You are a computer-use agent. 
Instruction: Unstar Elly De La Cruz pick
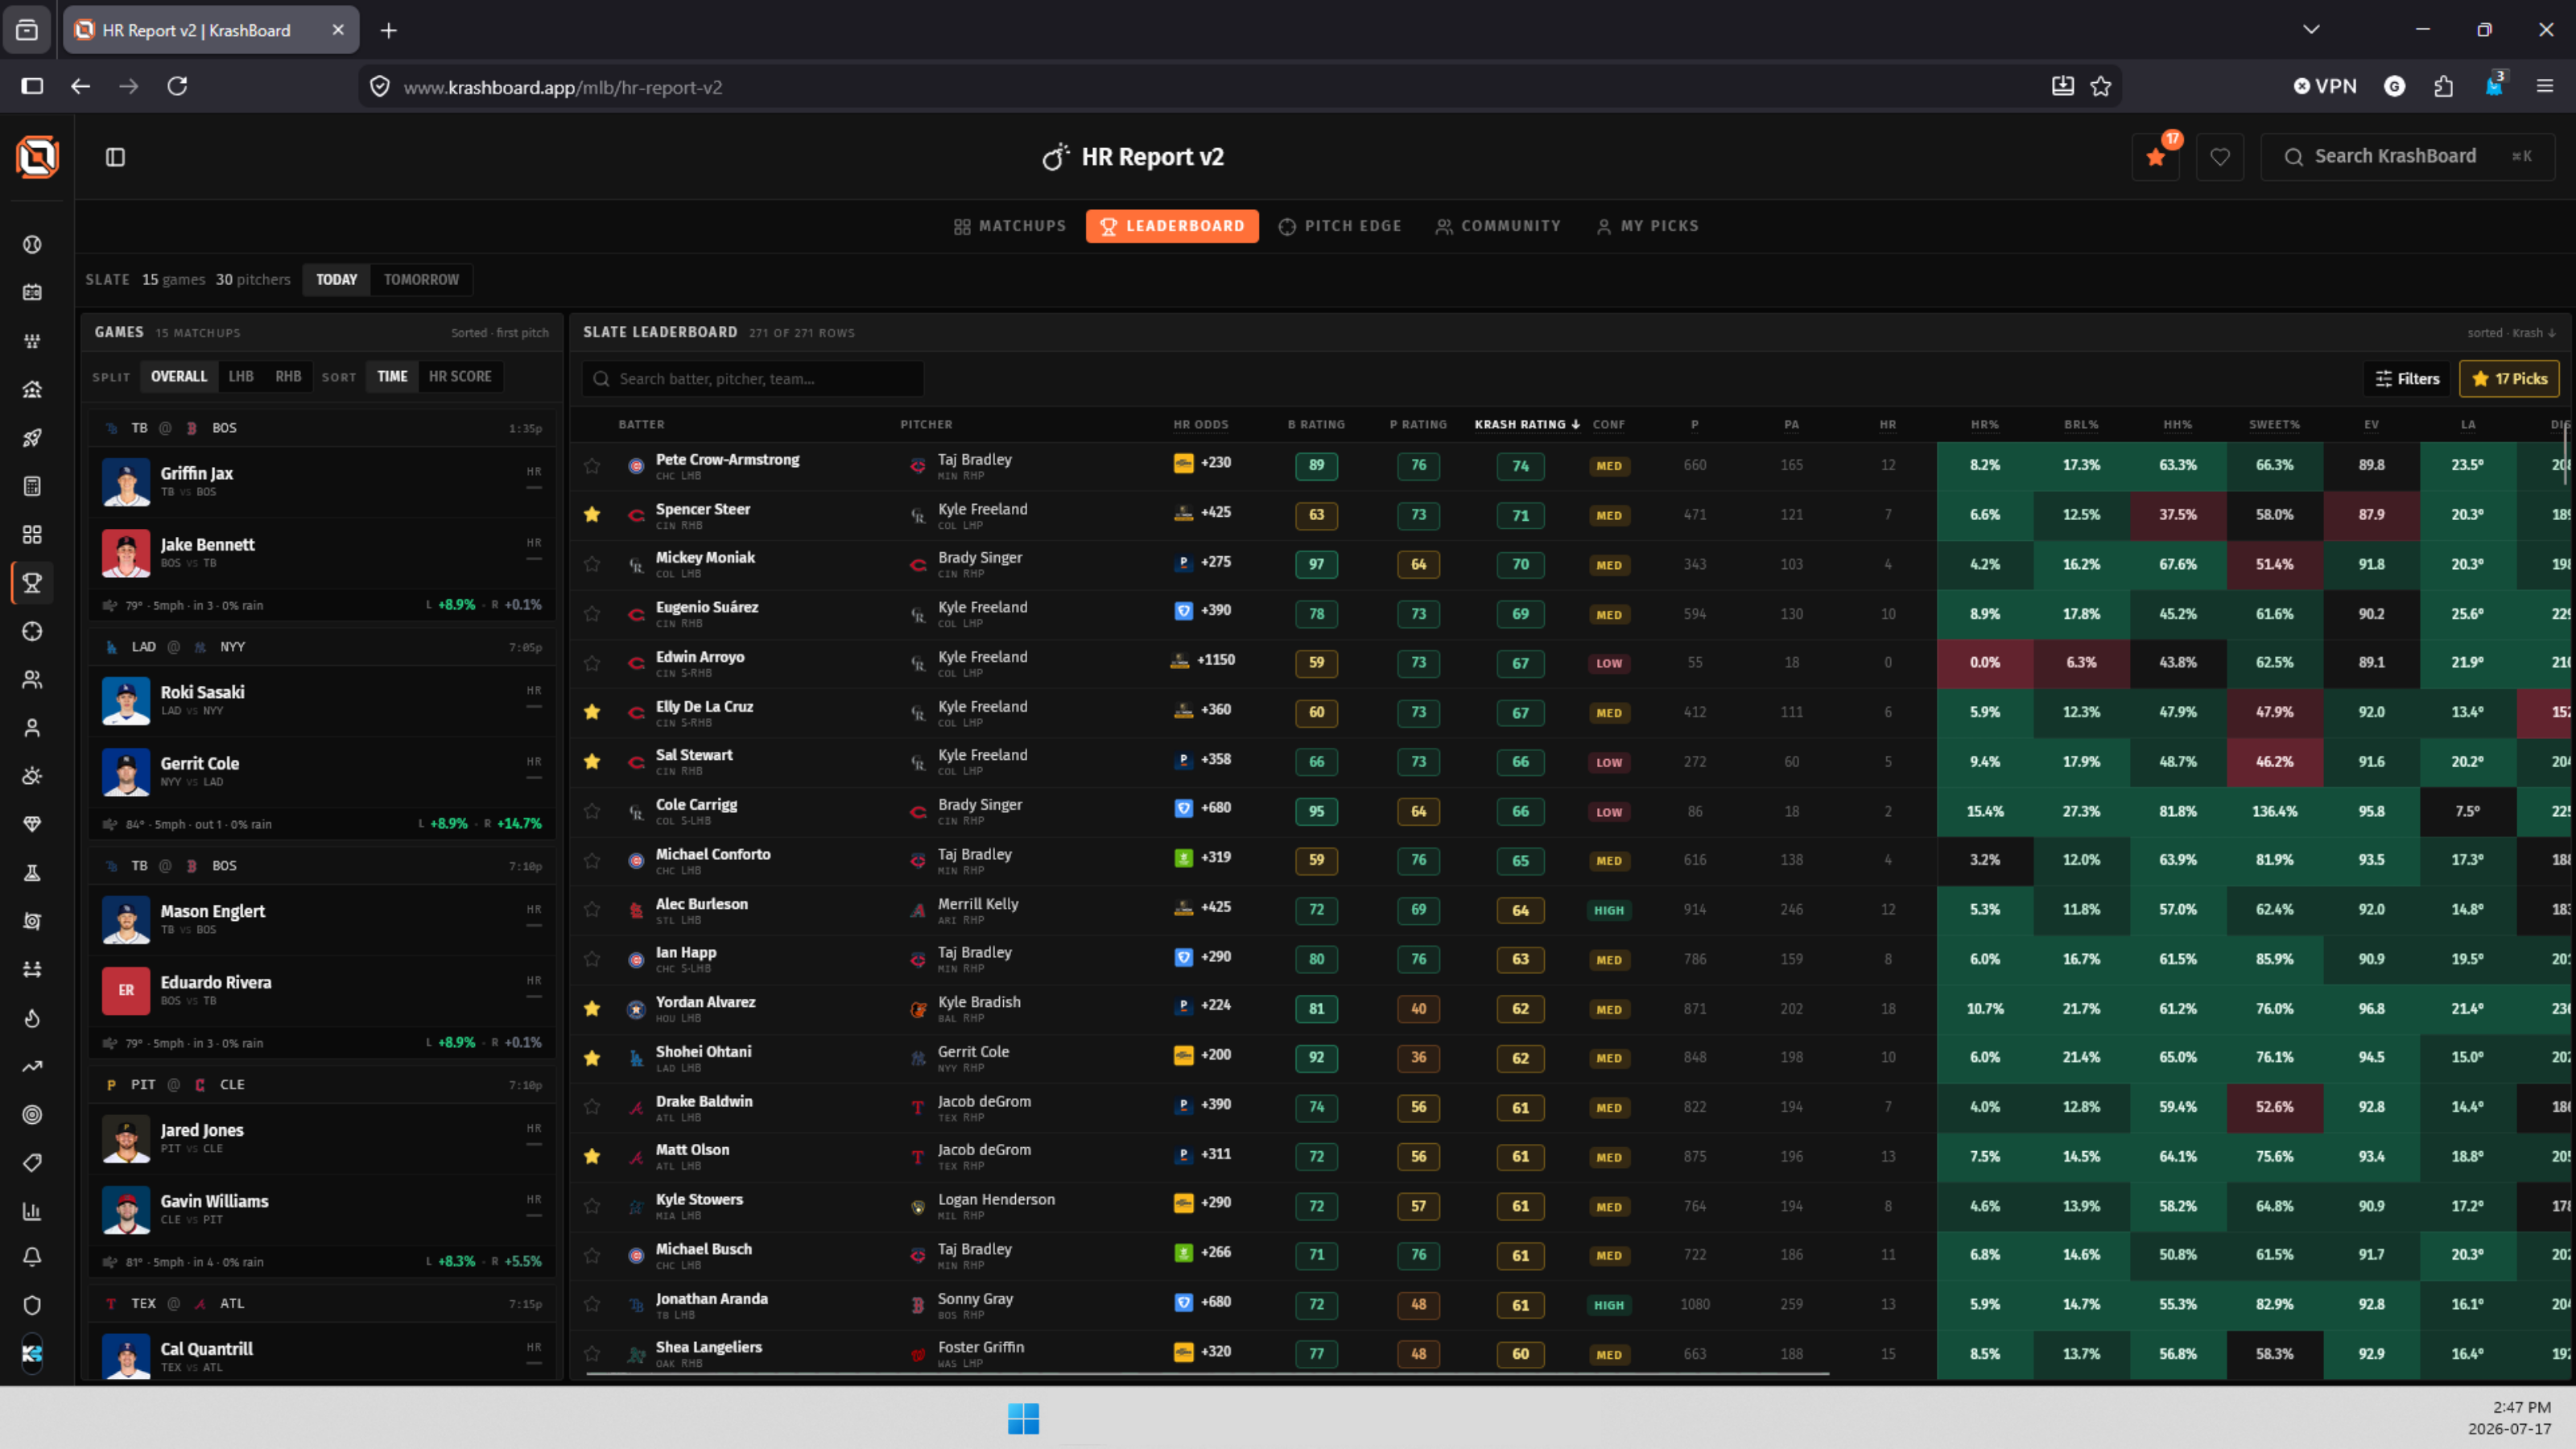click(592, 712)
